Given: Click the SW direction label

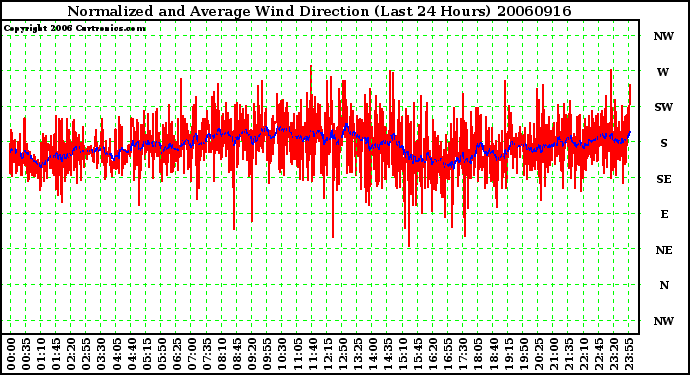Looking at the screenshot, I should click(664, 107).
